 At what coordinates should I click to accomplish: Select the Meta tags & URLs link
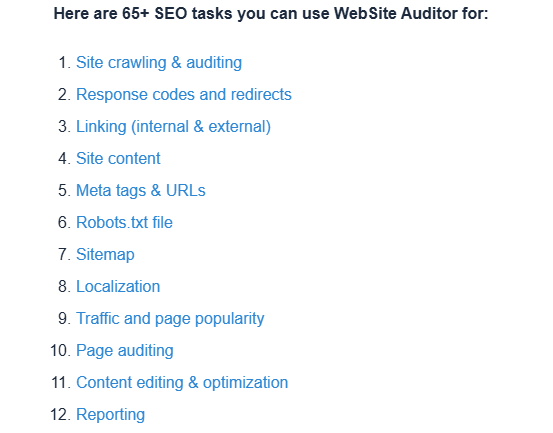pyautogui.click(x=141, y=190)
